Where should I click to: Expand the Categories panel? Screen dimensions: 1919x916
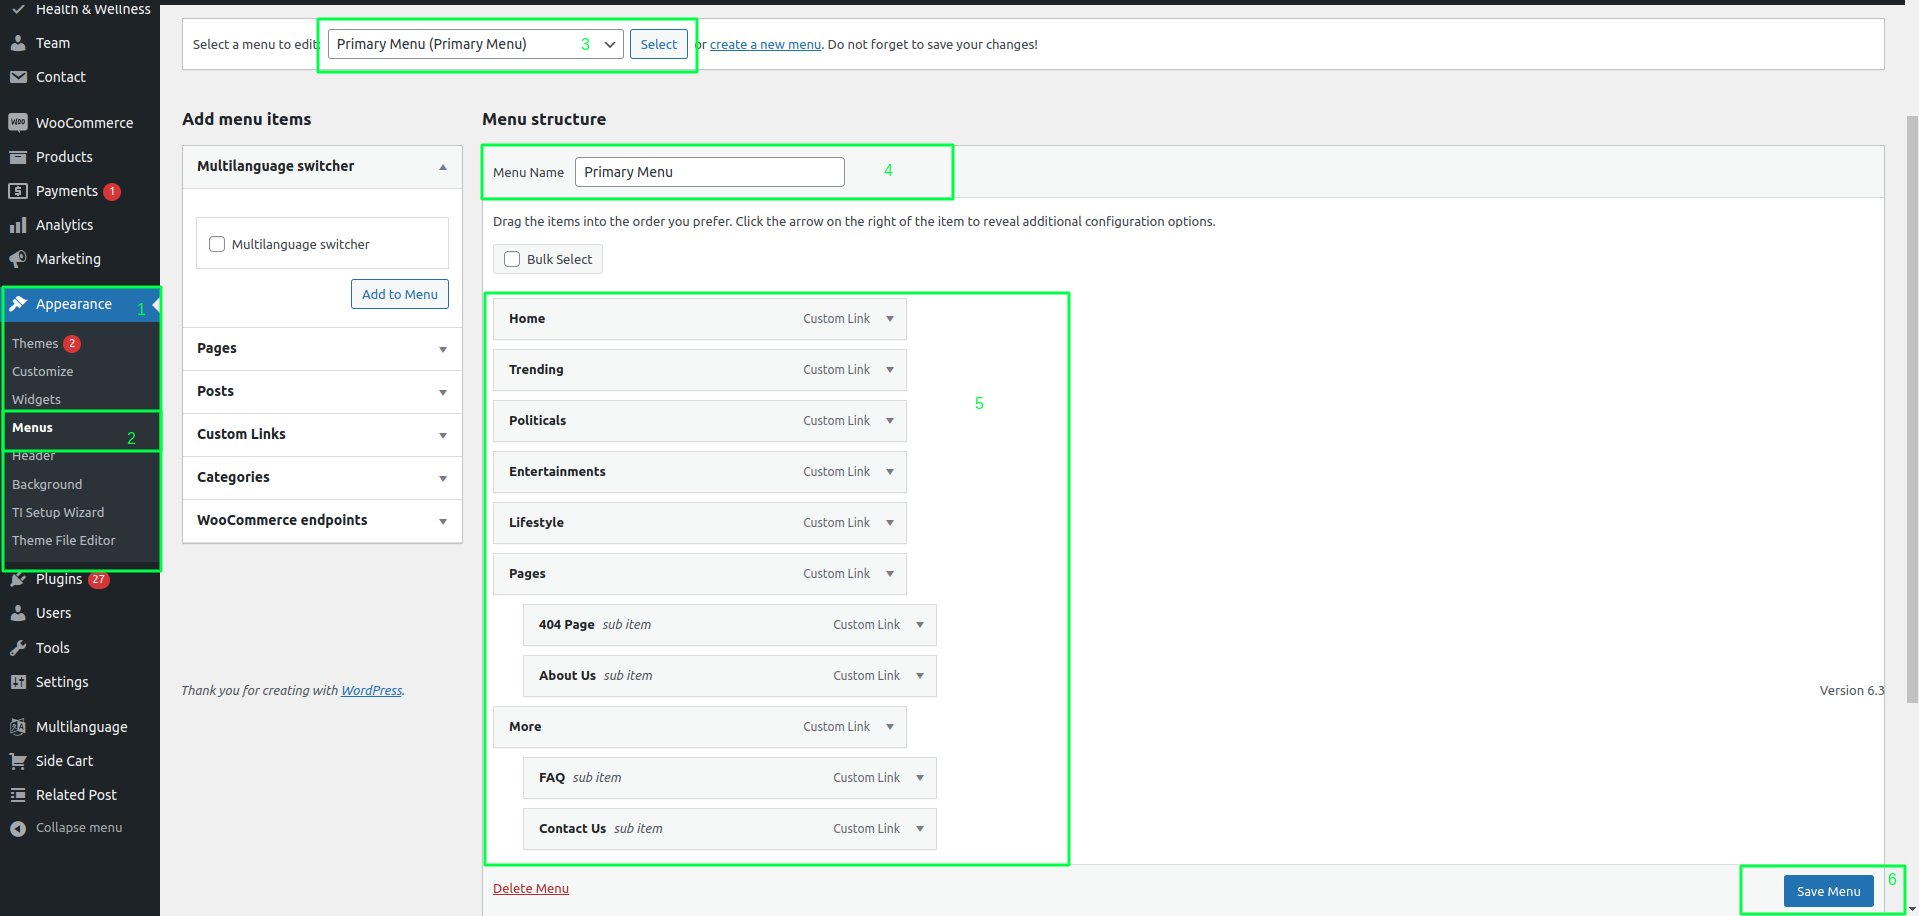point(443,478)
